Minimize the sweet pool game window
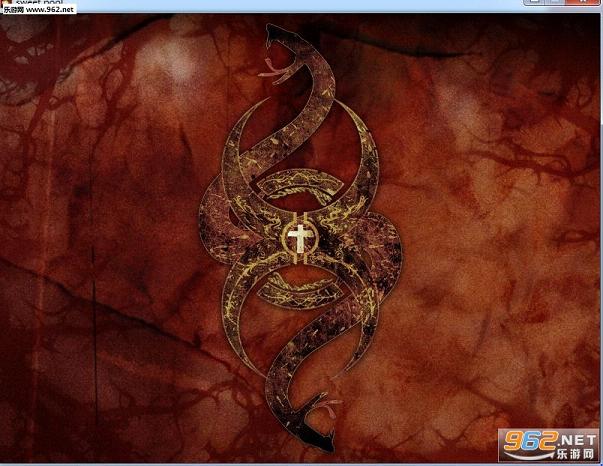This screenshot has width=603, height=466. pos(534,2)
